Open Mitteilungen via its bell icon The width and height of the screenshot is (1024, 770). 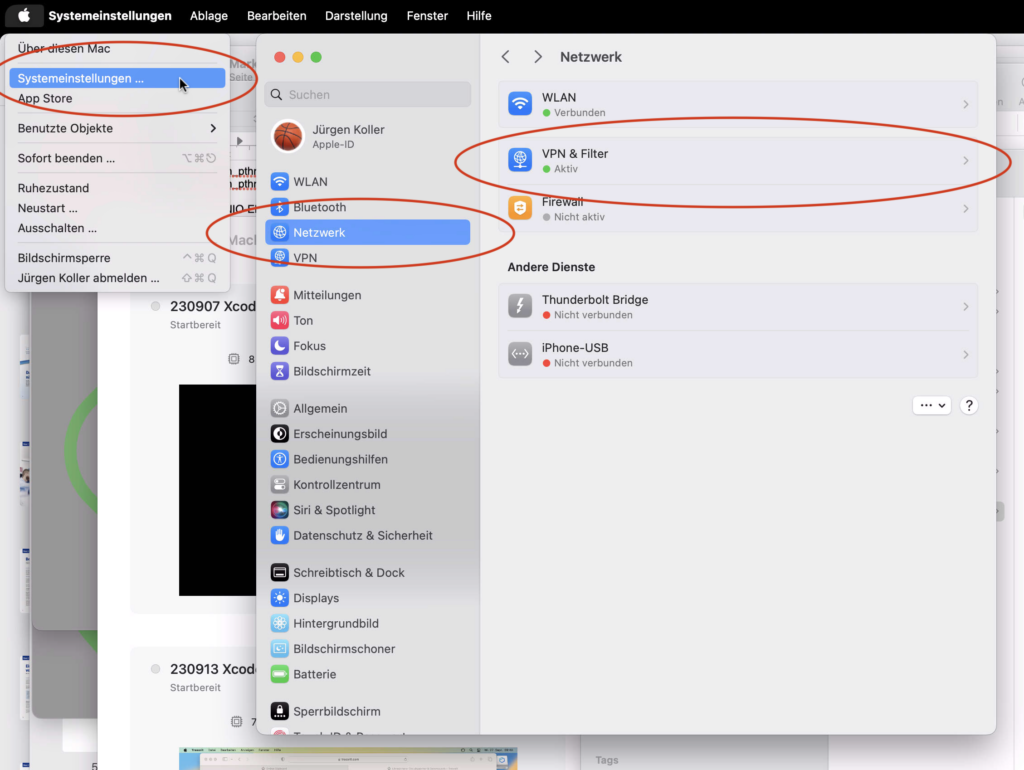pyautogui.click(x=280, y=295)
